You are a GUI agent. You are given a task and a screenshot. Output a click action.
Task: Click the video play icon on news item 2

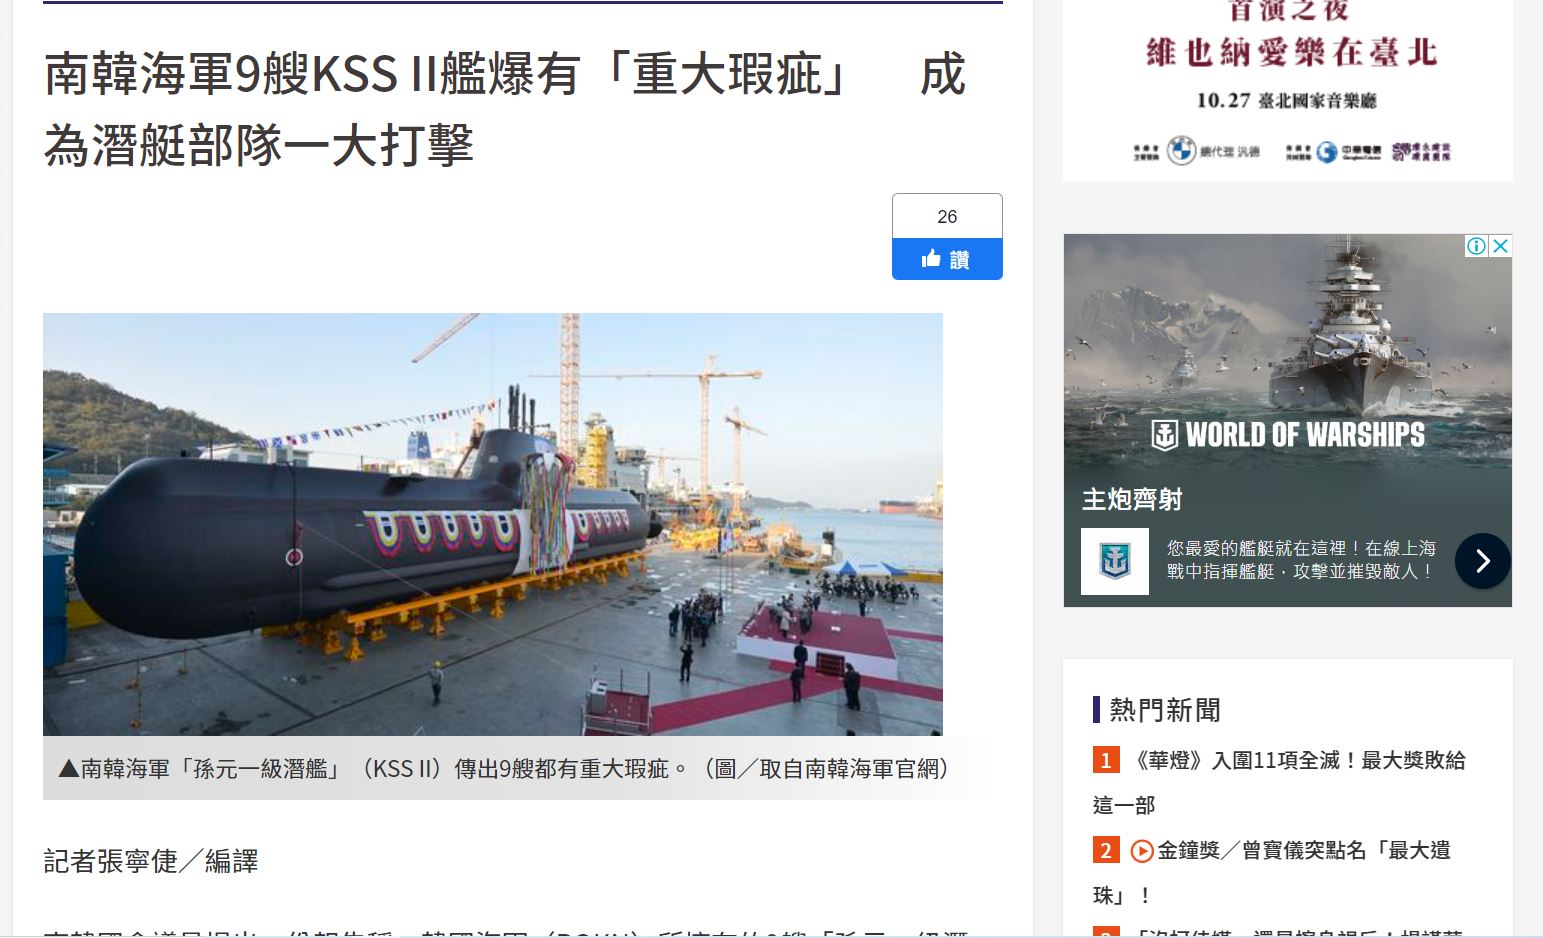1142,851
